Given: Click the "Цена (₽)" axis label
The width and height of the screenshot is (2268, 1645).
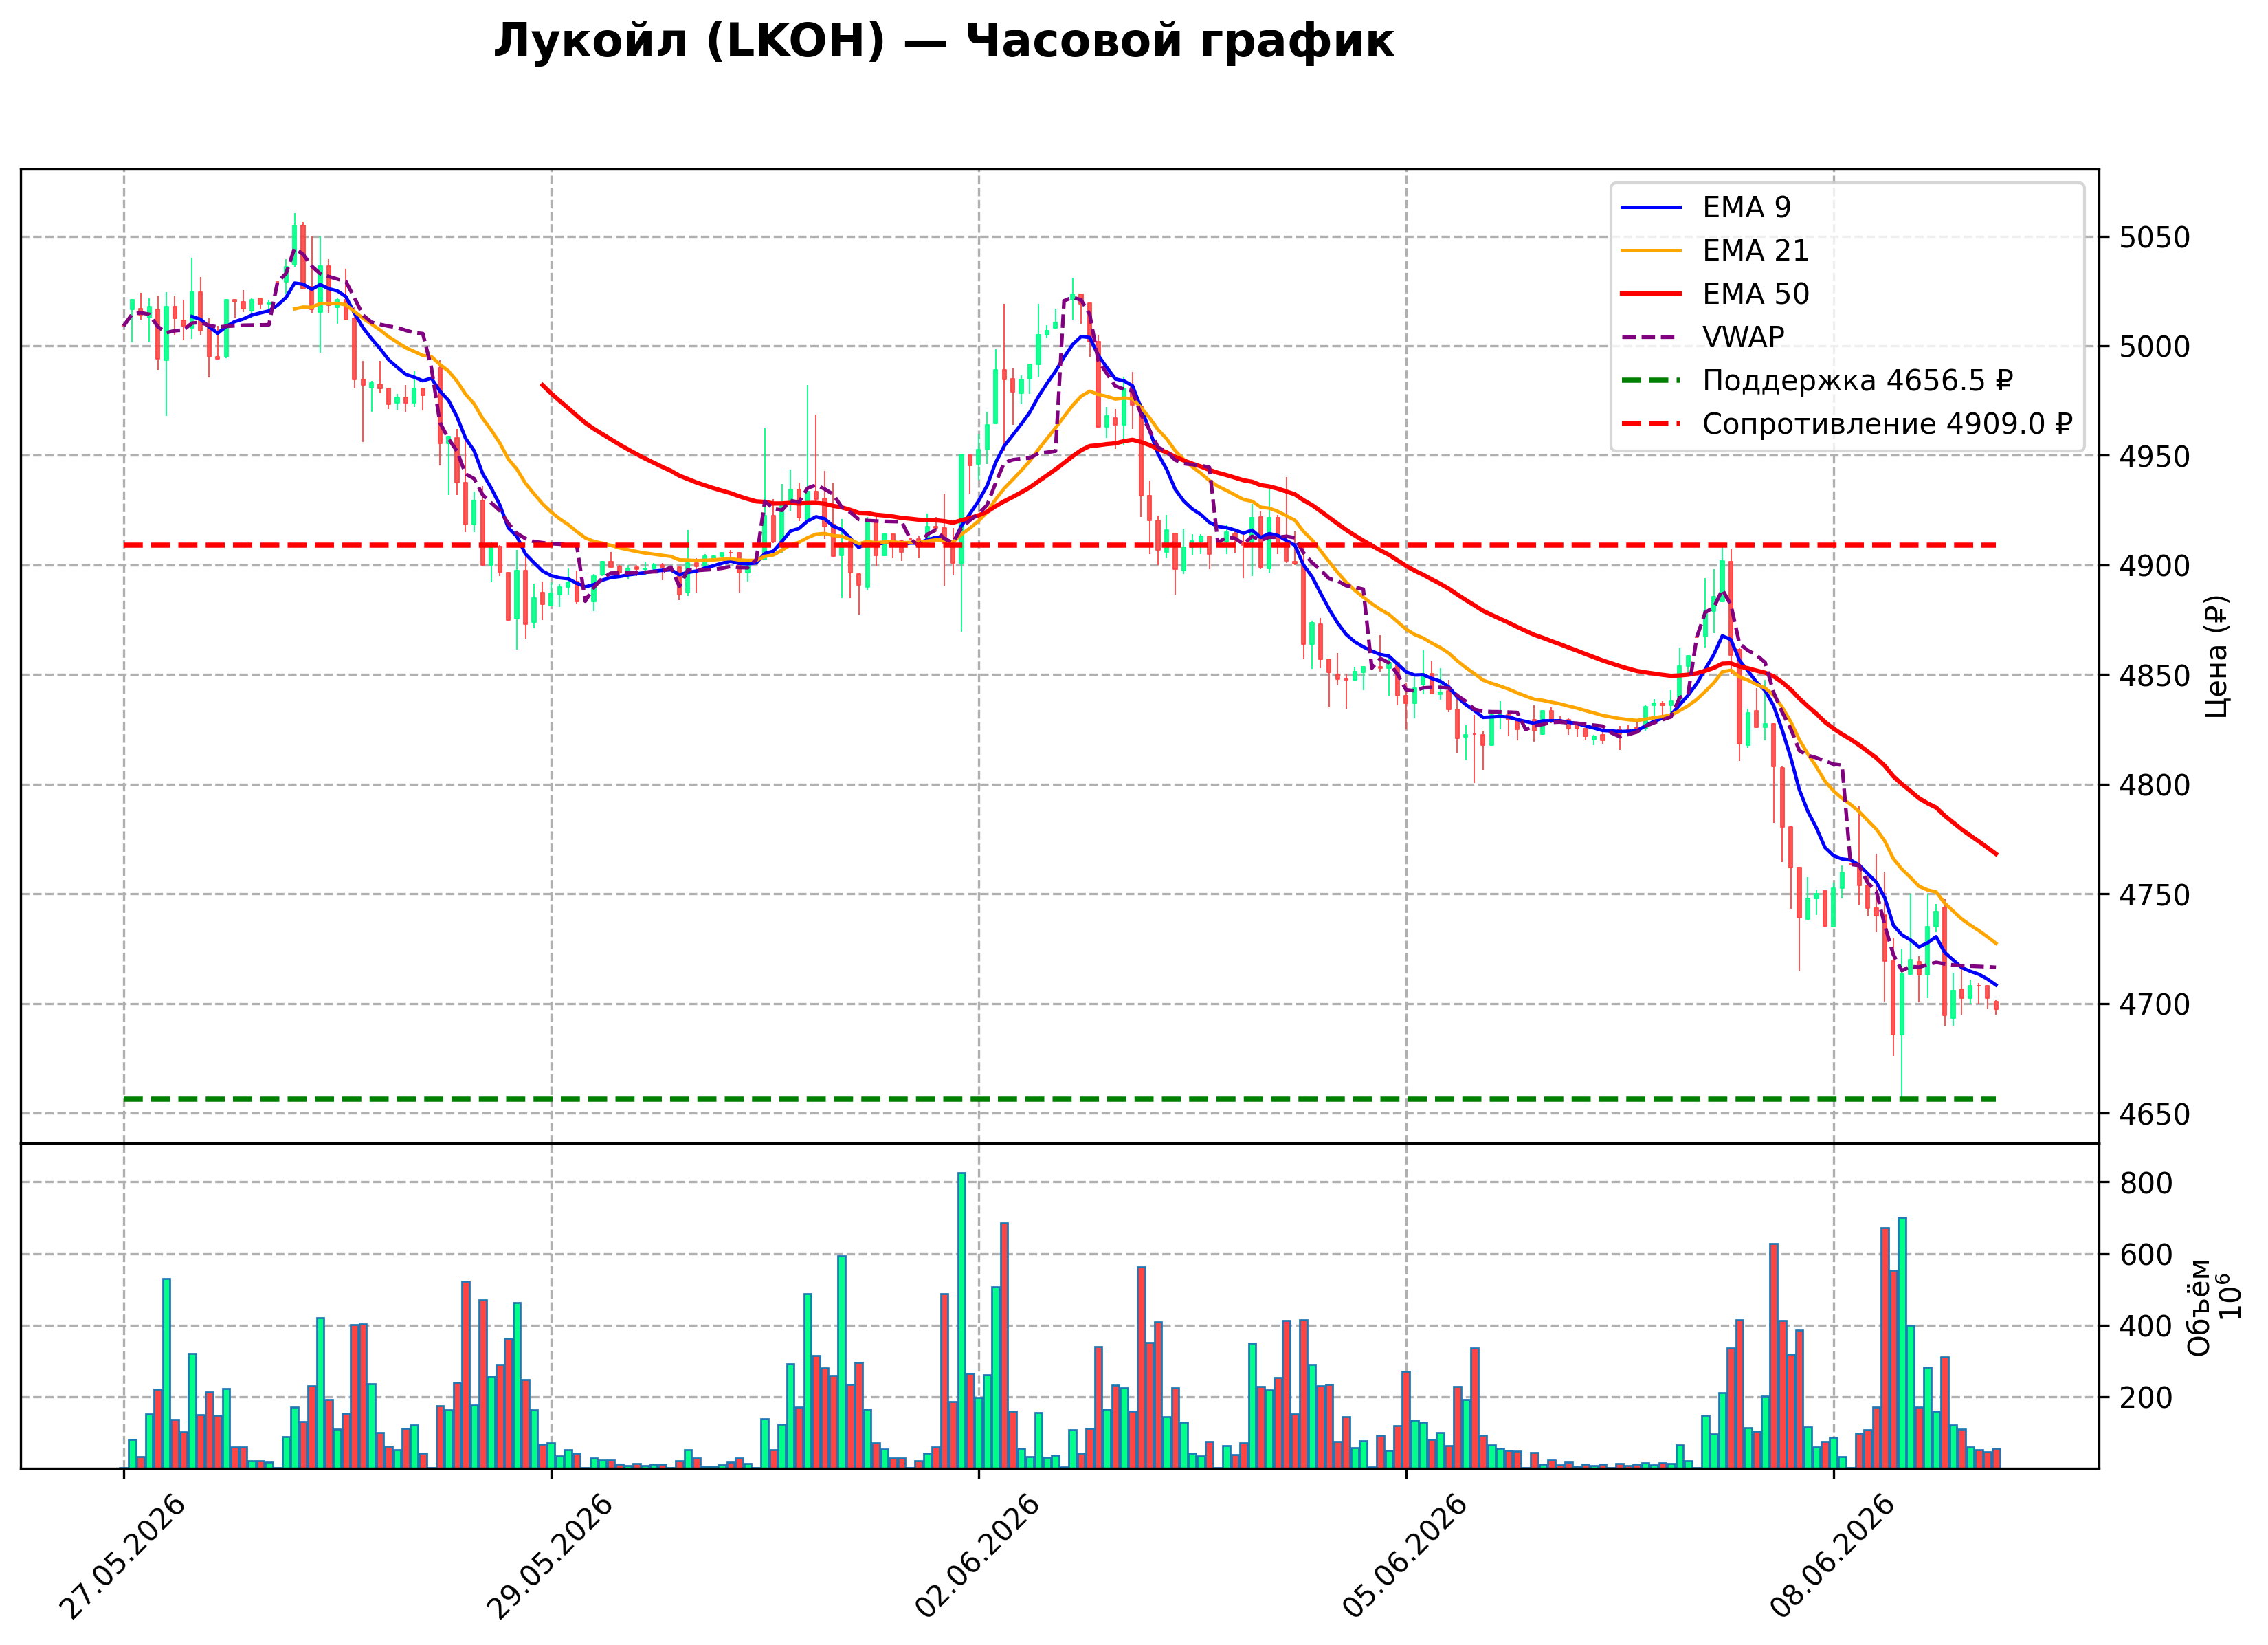Looking at the screenshot, I should 2216,656.
